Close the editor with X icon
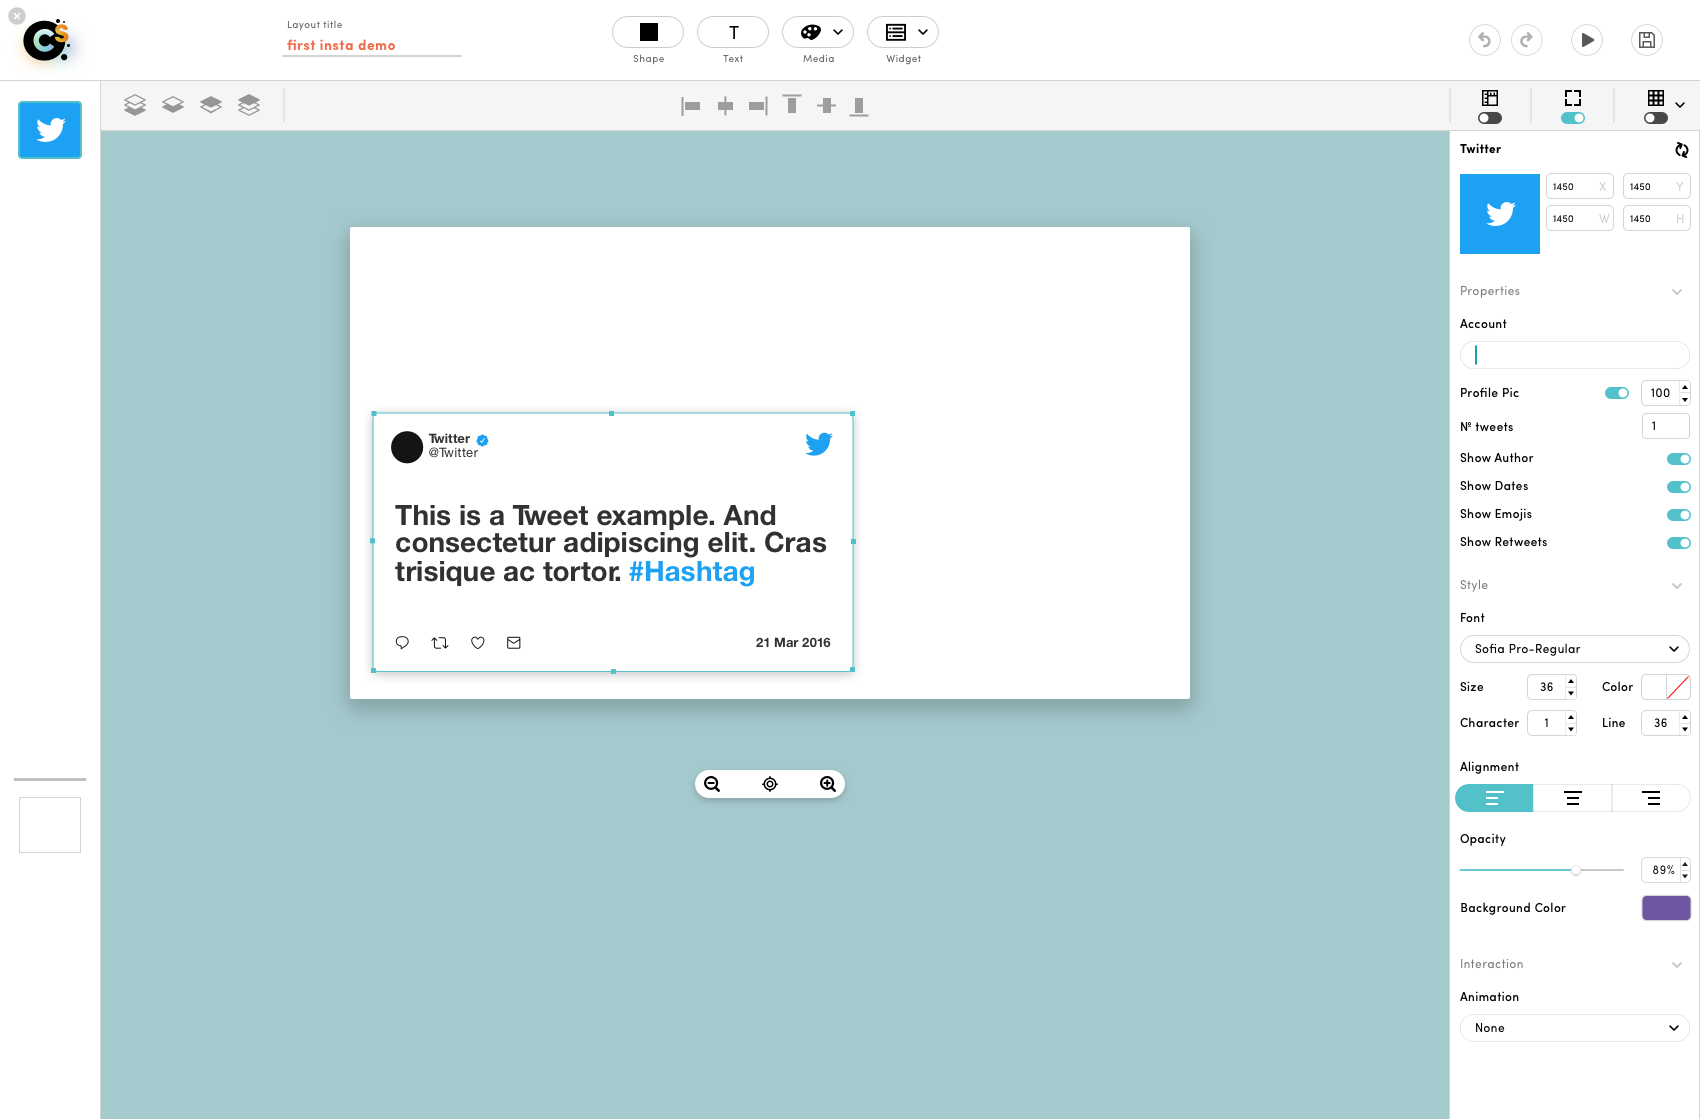1700x1119 pixels. 17,16
